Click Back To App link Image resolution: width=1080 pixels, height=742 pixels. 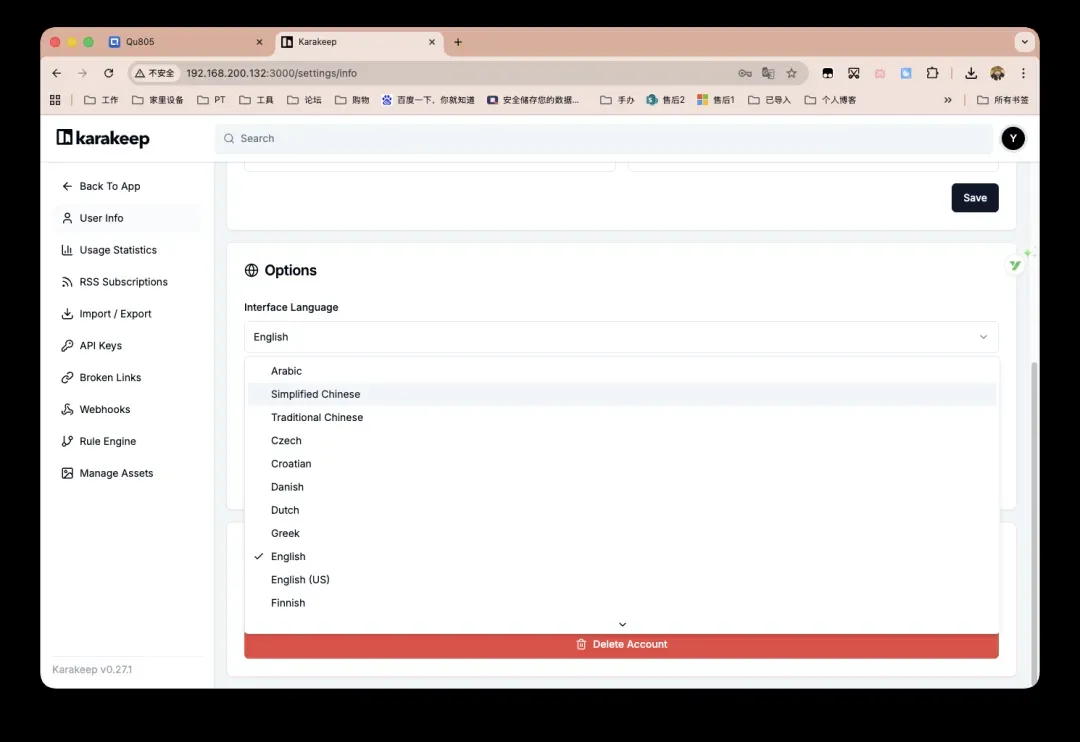109,186
